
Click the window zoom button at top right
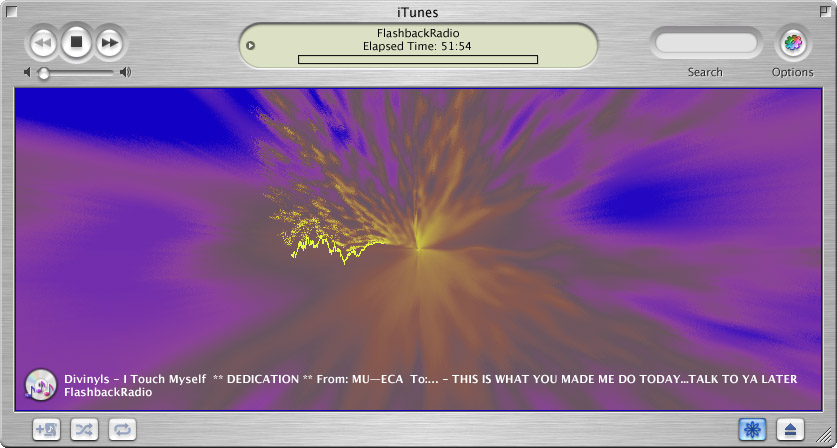[x=825, y=11]
